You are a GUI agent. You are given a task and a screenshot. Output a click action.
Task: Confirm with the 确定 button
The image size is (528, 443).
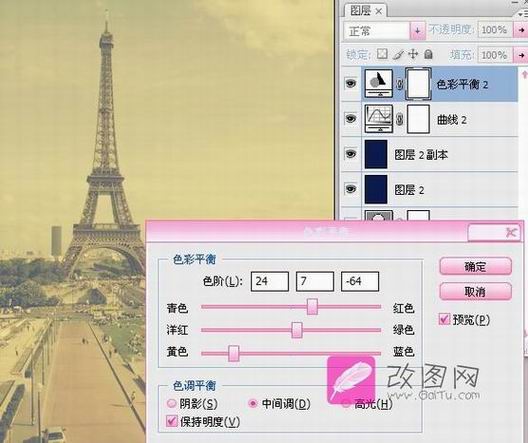coord(475,267)
